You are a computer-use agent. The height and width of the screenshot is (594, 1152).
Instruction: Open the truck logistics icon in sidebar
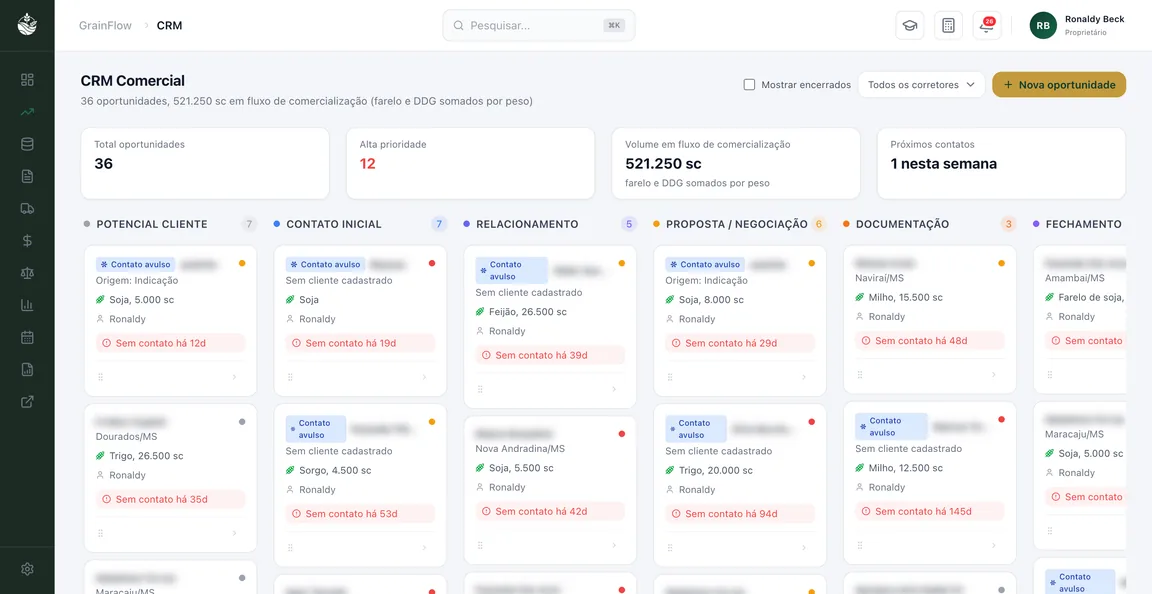(27, 208)
